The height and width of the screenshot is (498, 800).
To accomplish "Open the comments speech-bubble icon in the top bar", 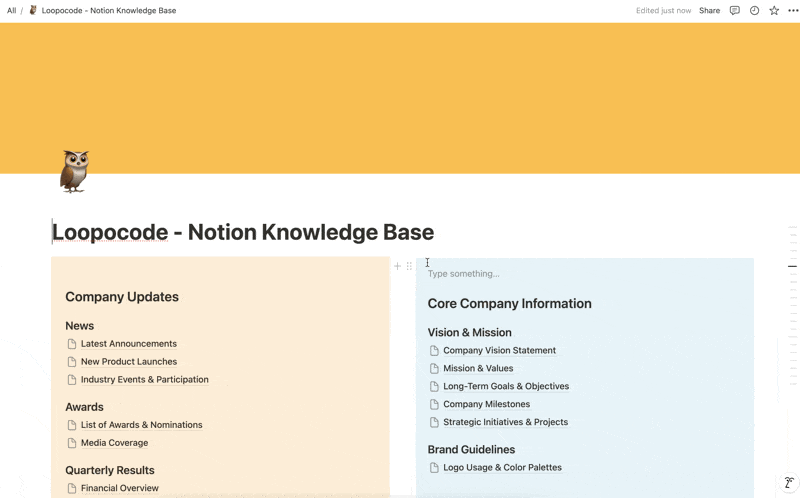I will (735, 10).
